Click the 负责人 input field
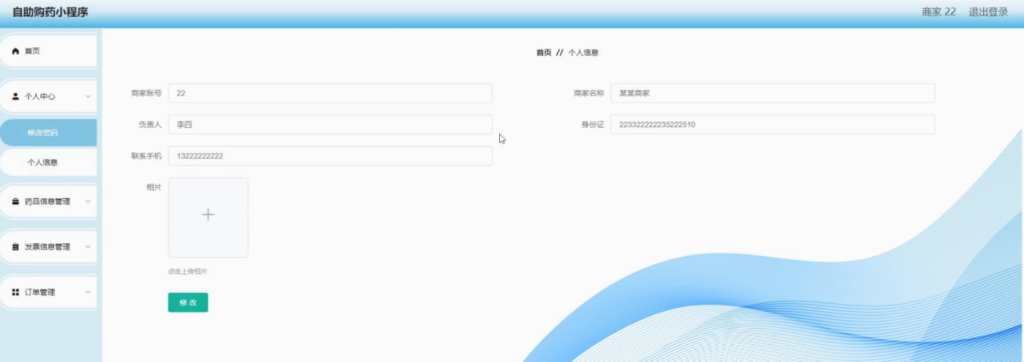The height and width of the screenshot is (362, 1024). (330, 125)
